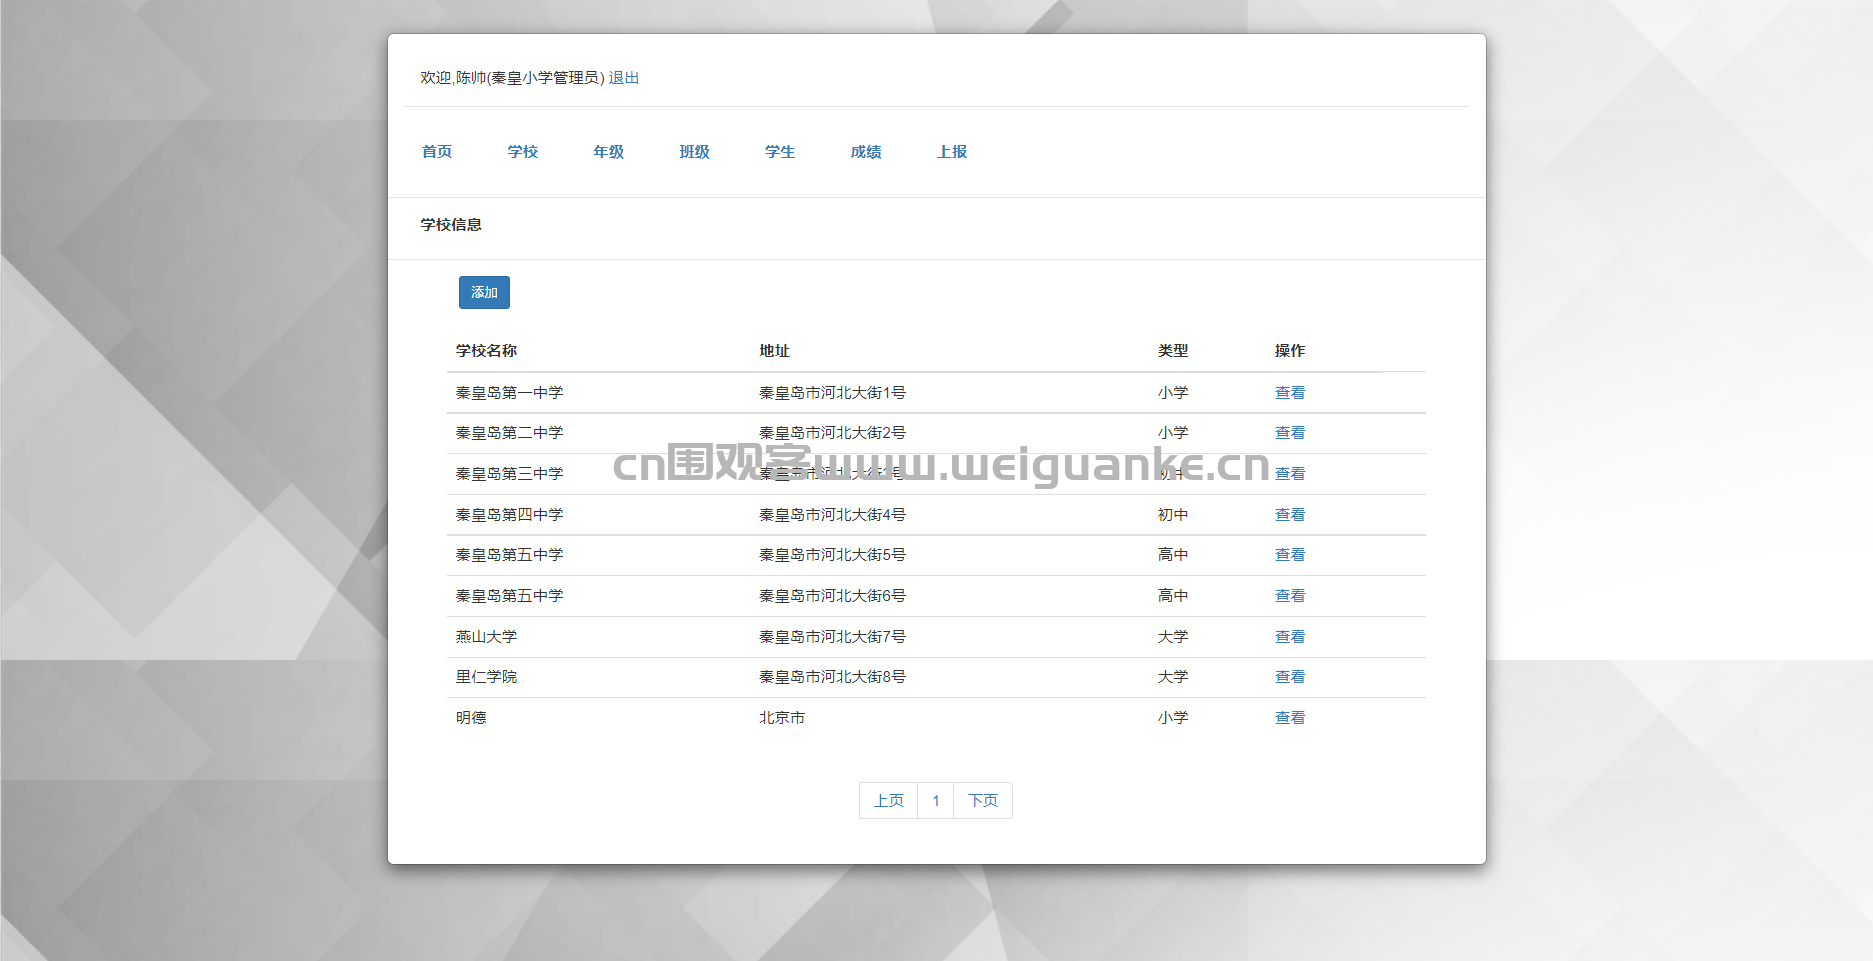Open 查看 for the 河北大街5号 row
1873x961 pixels.
[x=1290, y=555]
